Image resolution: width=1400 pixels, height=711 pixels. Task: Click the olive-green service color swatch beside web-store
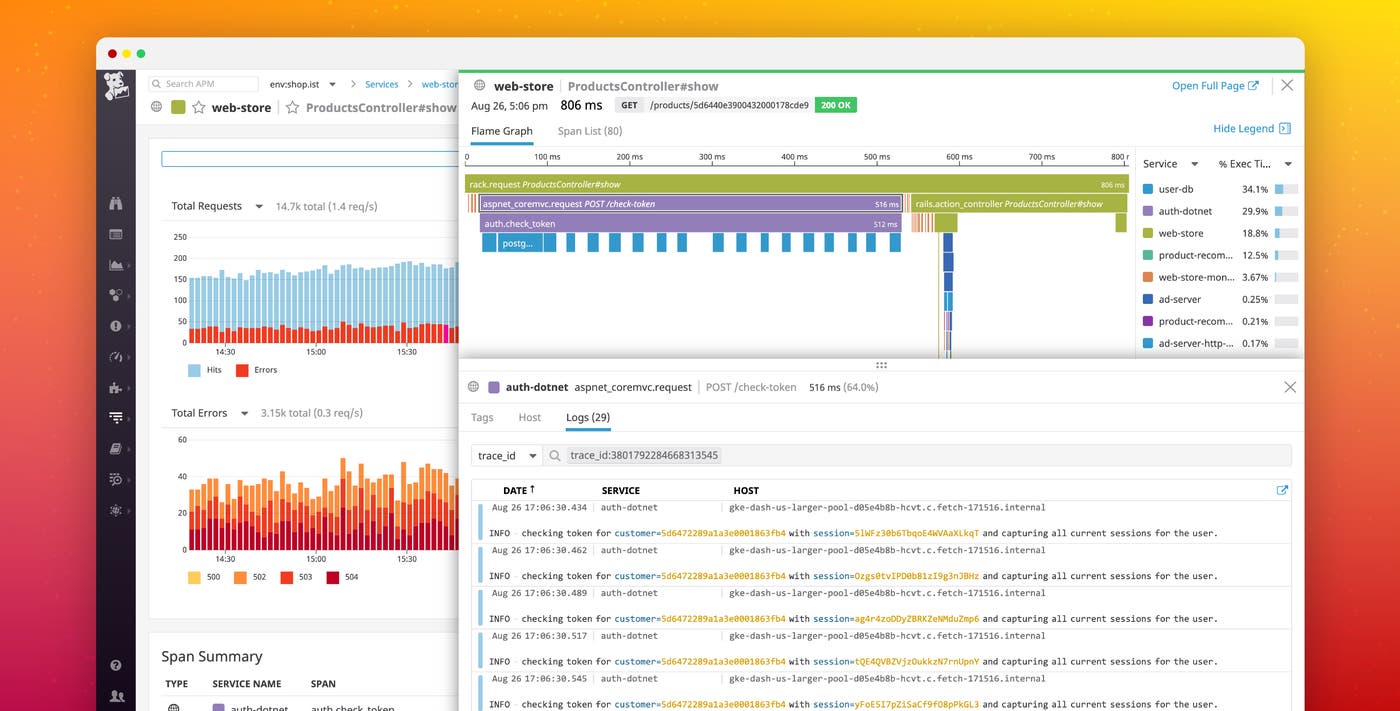(180, 107)
